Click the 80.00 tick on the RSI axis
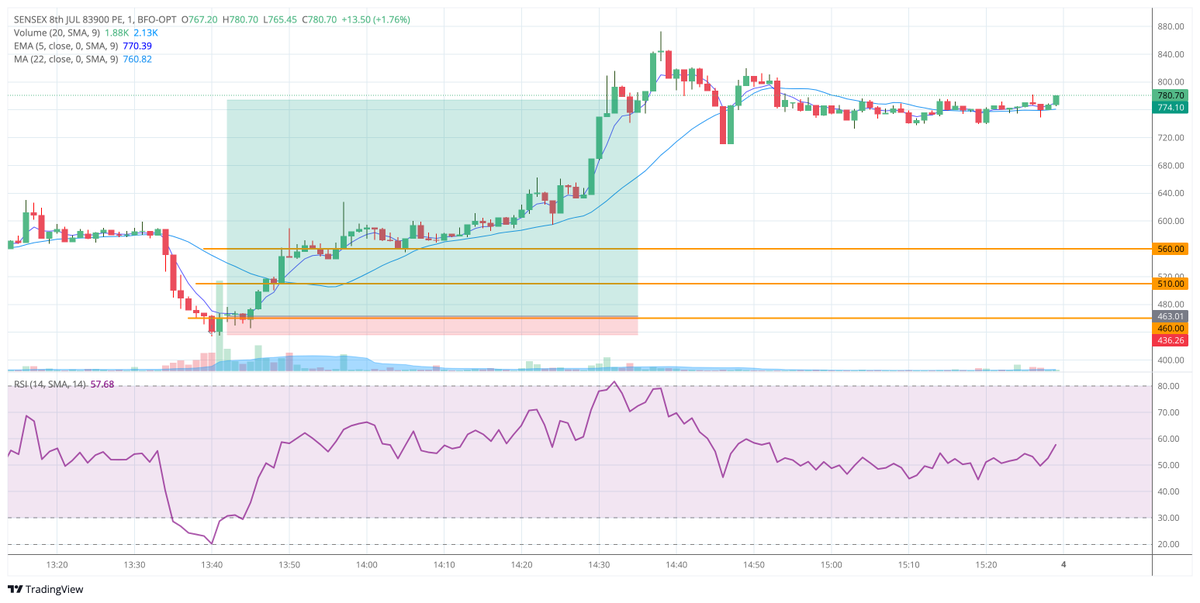The image size is (1200, 603). [x=1168, y=386]
